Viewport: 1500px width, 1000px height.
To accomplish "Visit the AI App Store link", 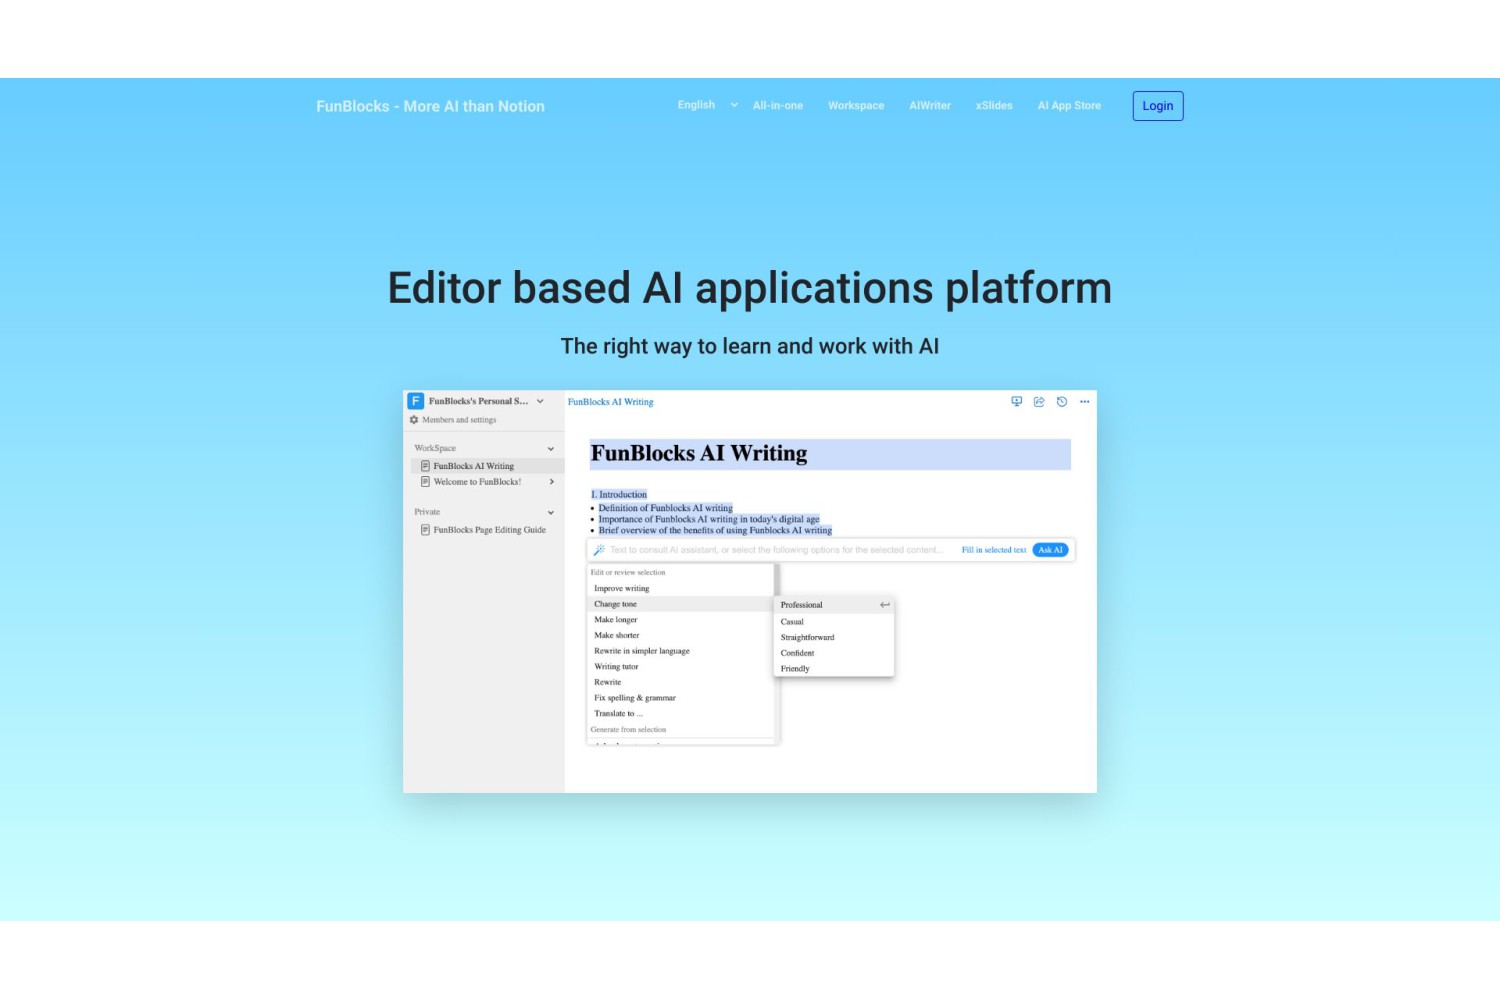I will tap(1069, 105).
